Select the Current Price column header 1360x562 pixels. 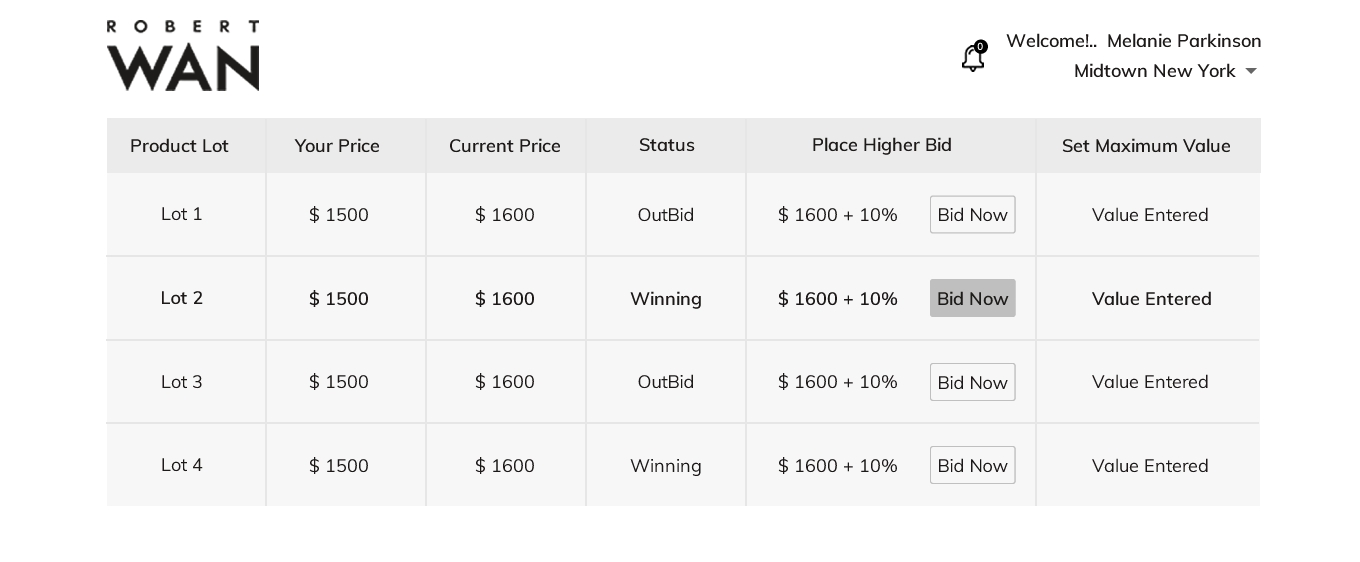point(505,146)
